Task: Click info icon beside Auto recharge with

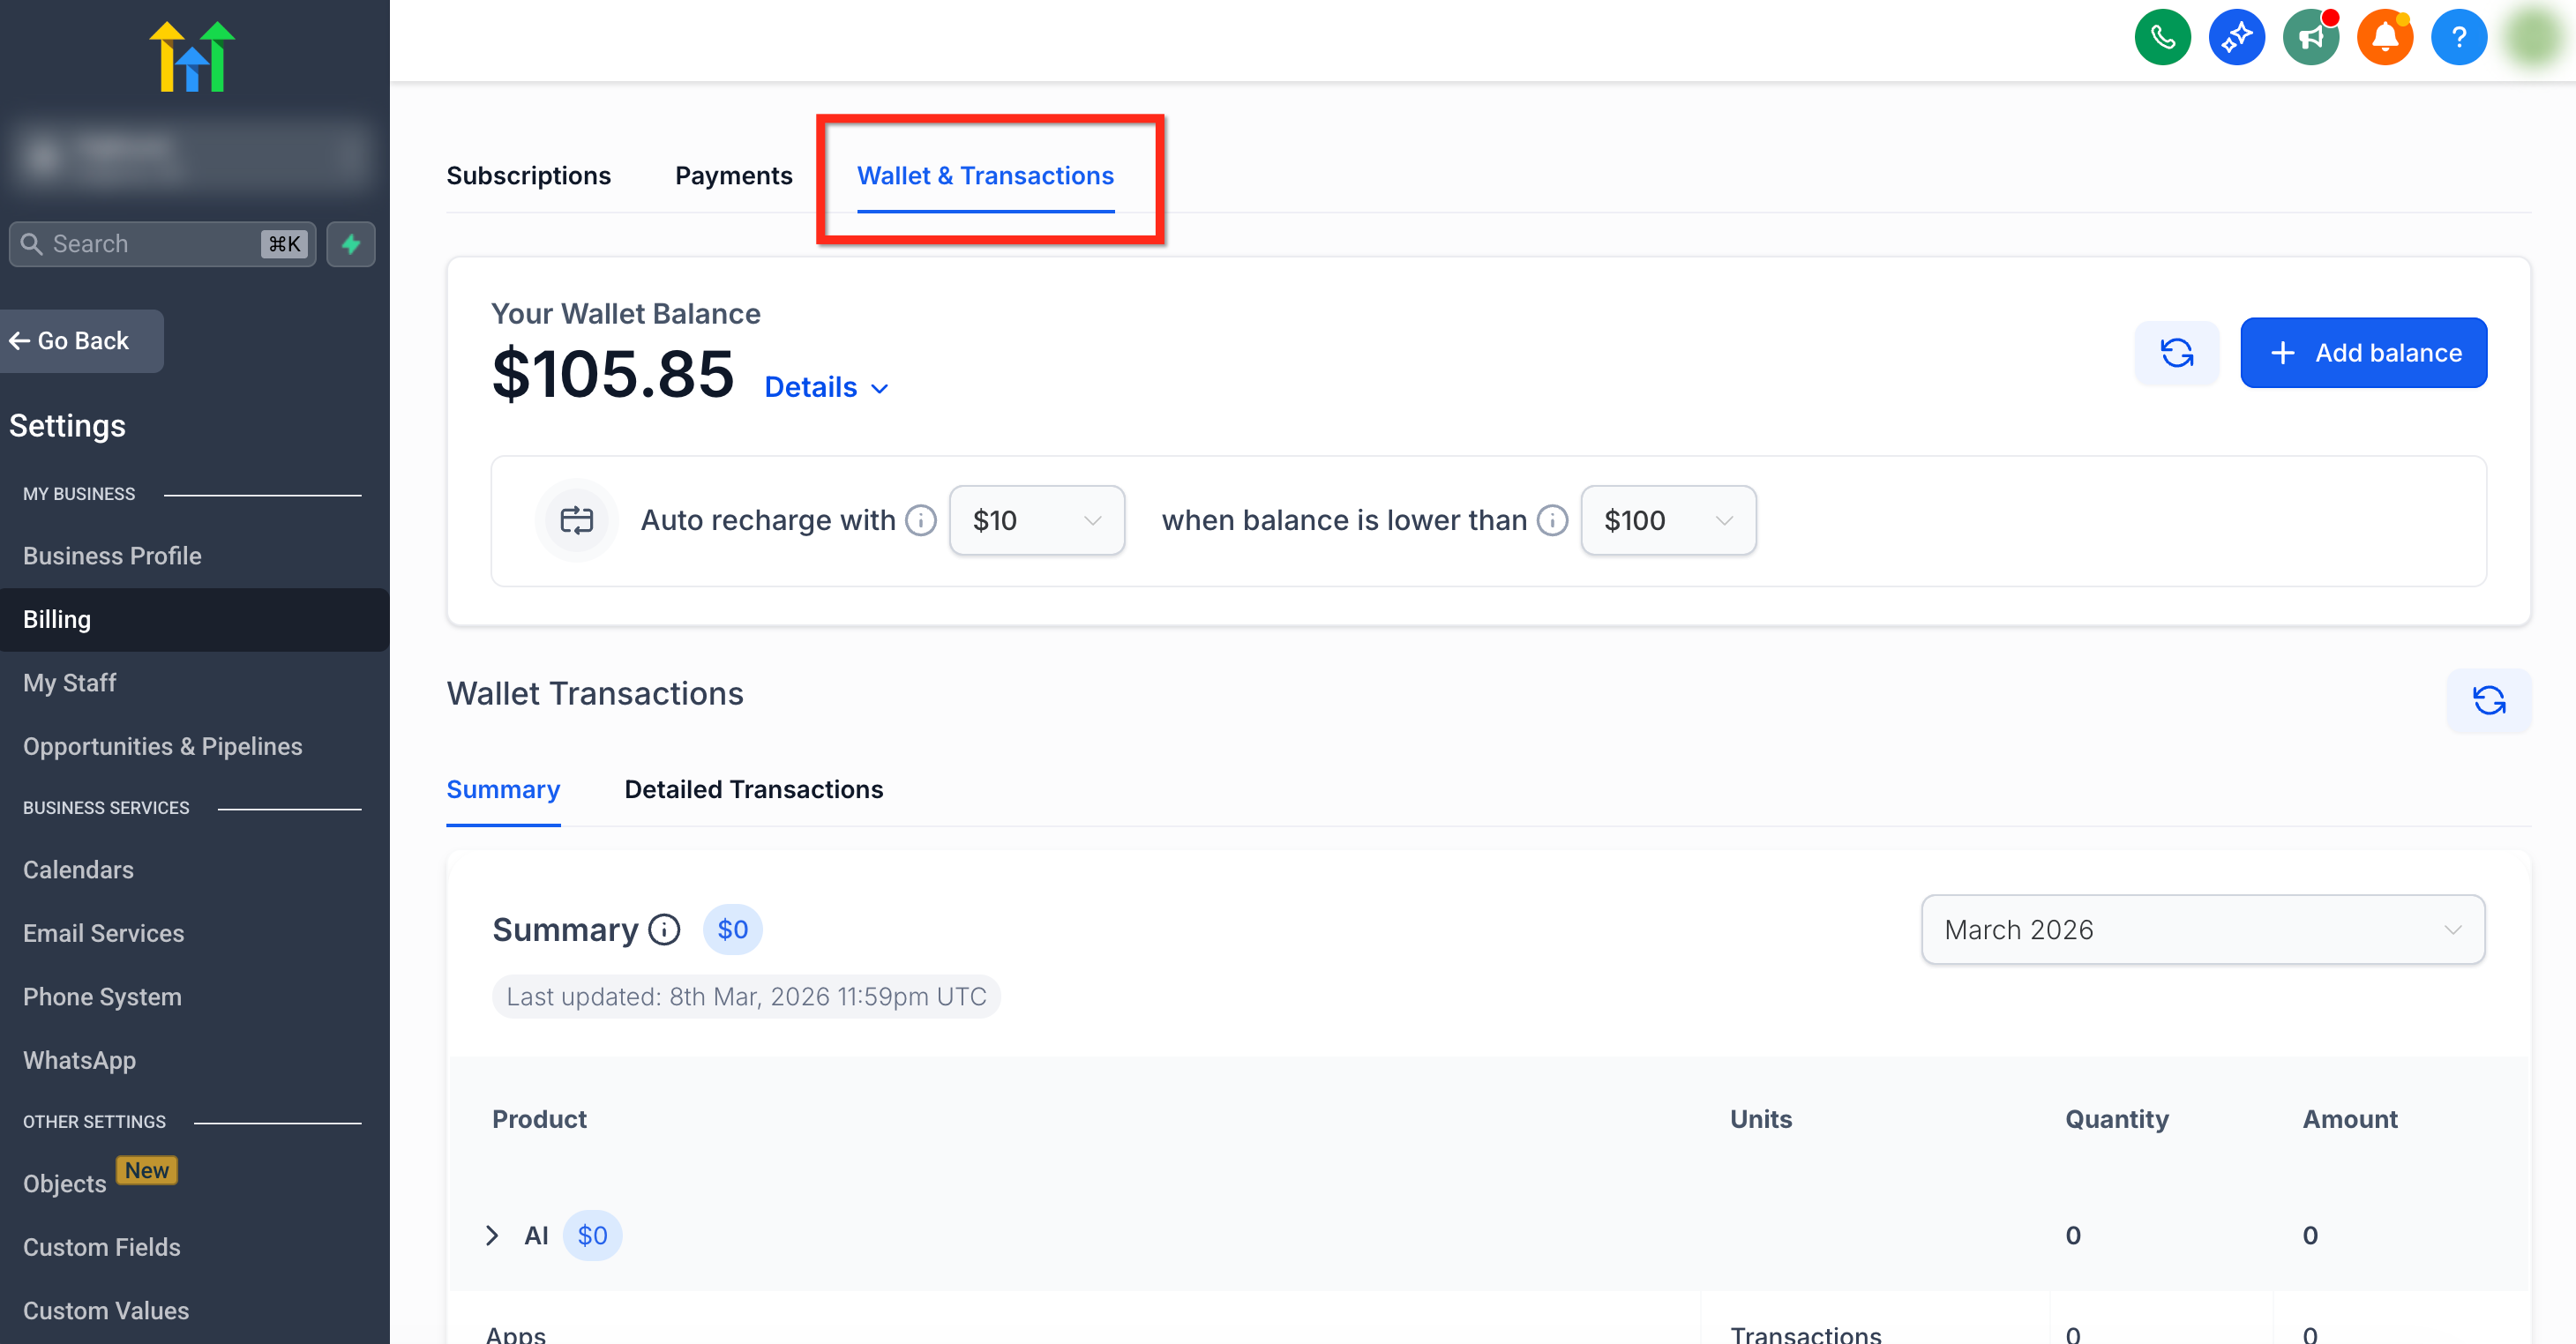Action: tap(920, 520)
